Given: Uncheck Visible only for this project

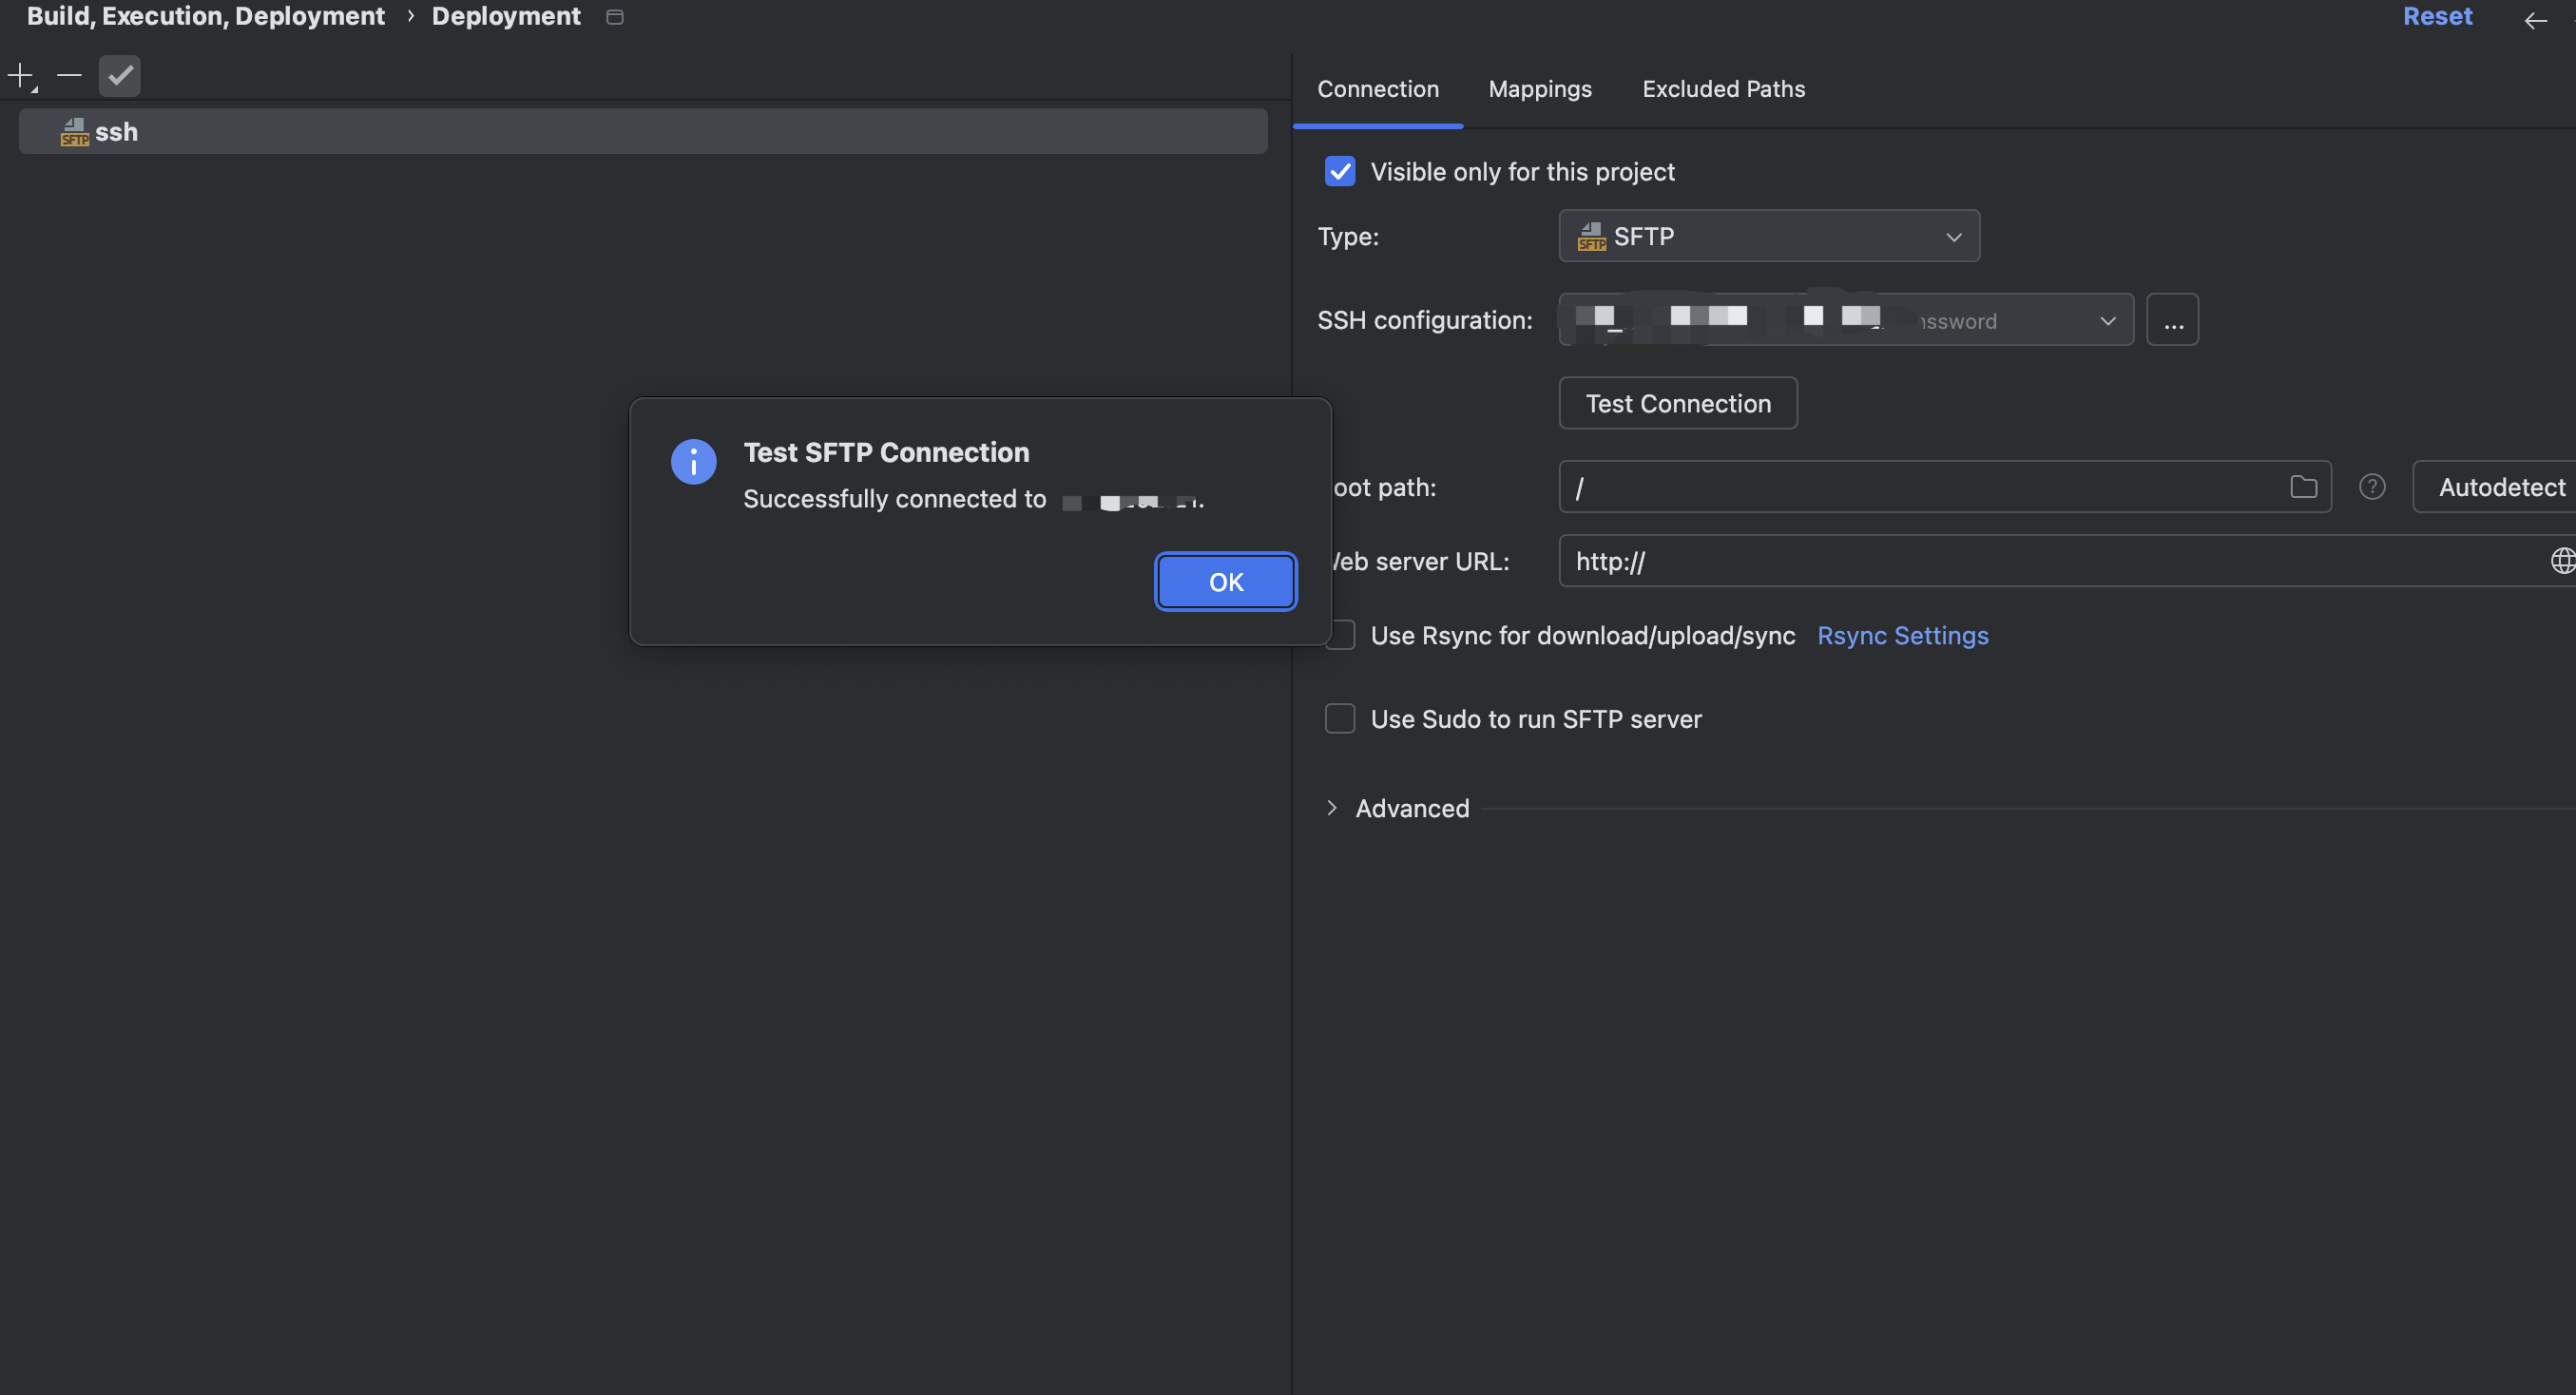Looking at the screenshot, I should pyautogui.click(x=1340, y=172).
